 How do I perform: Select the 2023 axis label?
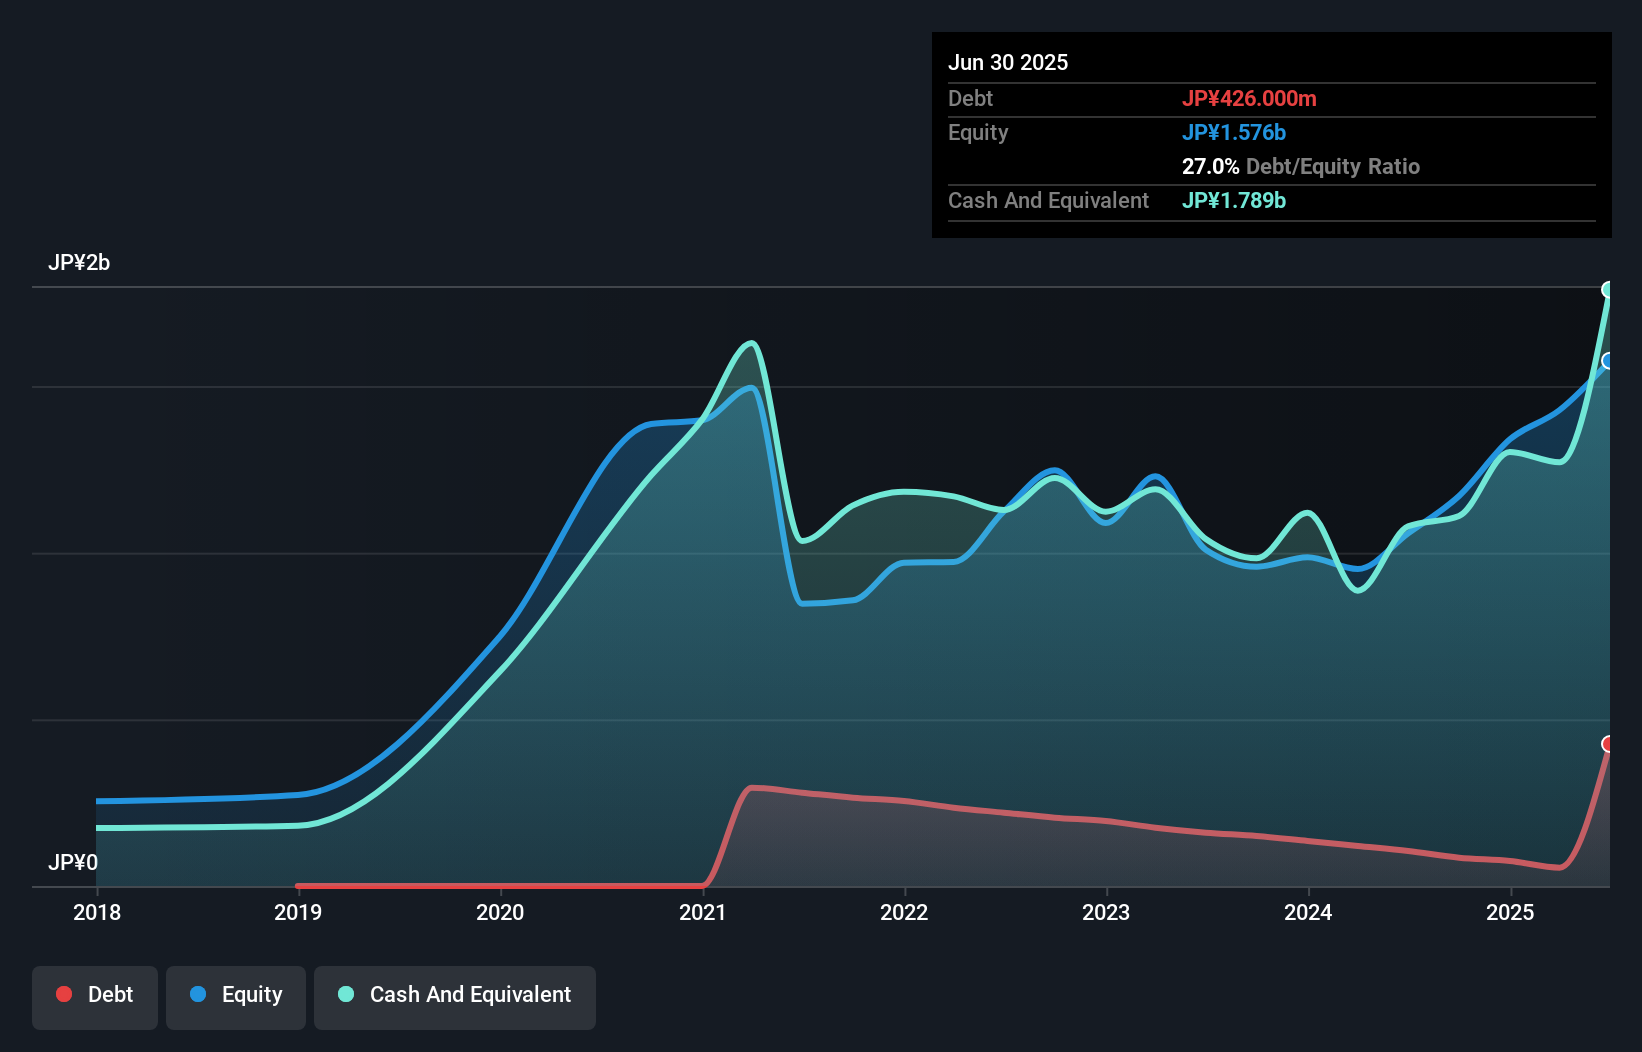click(1106, 912)
